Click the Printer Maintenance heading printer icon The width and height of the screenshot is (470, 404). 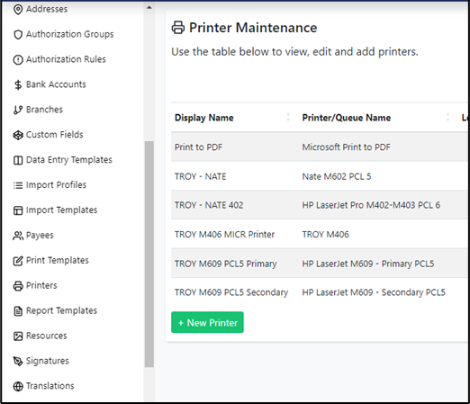(178, 28)
